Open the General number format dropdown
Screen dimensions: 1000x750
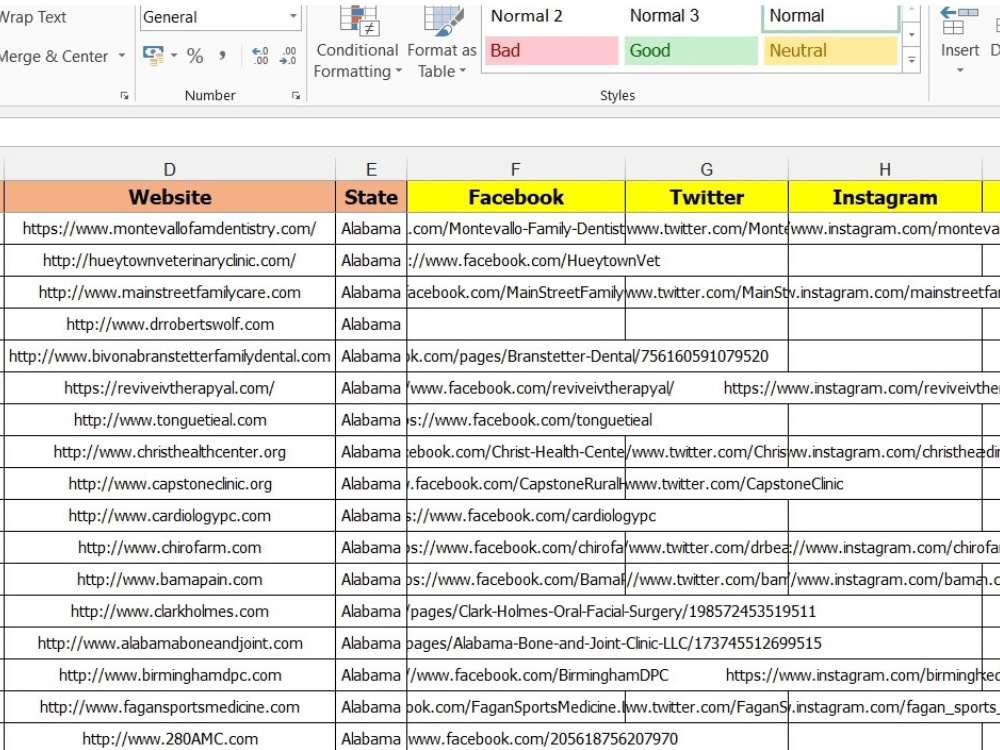click(x=293, y=17)
